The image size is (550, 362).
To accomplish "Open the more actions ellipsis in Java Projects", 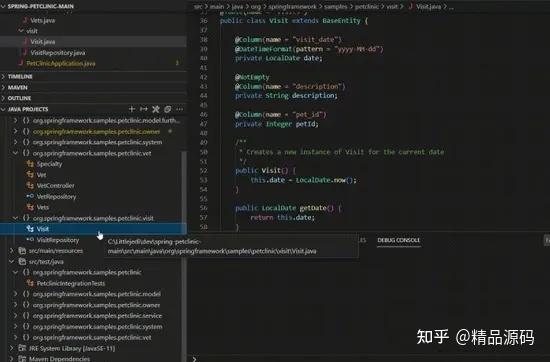I will coord(180,109).
